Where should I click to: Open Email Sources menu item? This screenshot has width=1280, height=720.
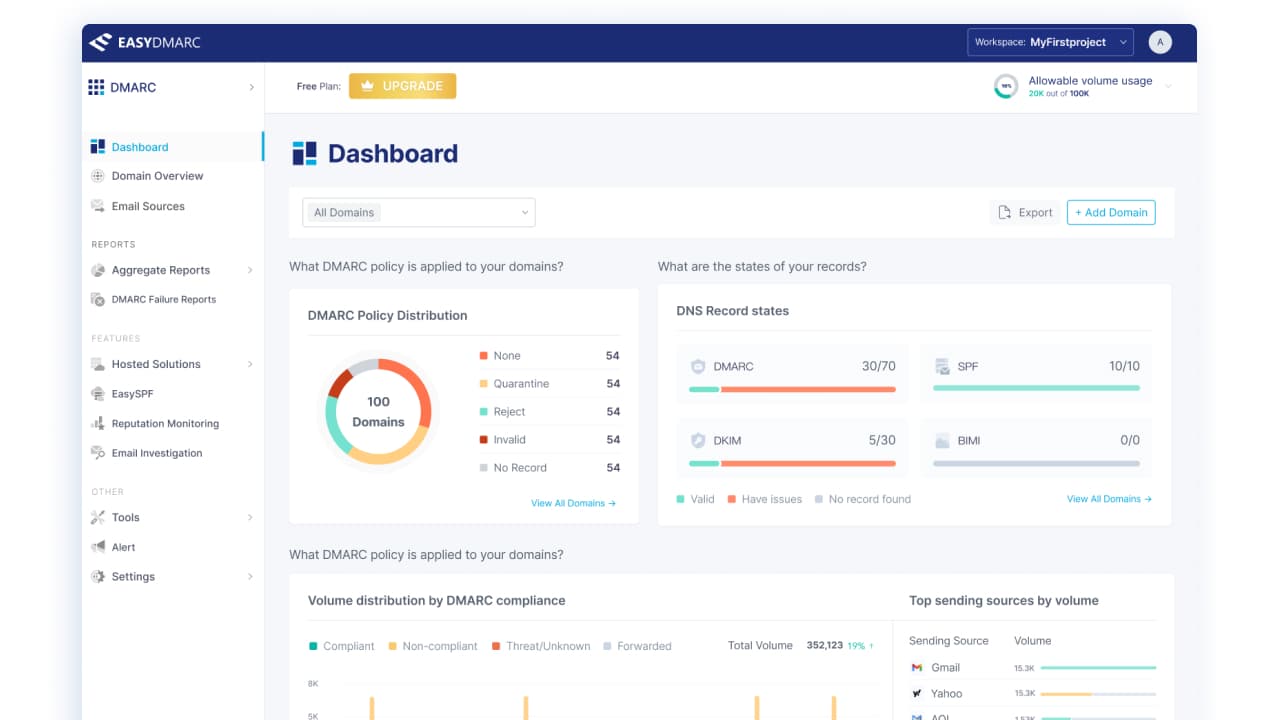pyautogui.click(x=148, y=206)
